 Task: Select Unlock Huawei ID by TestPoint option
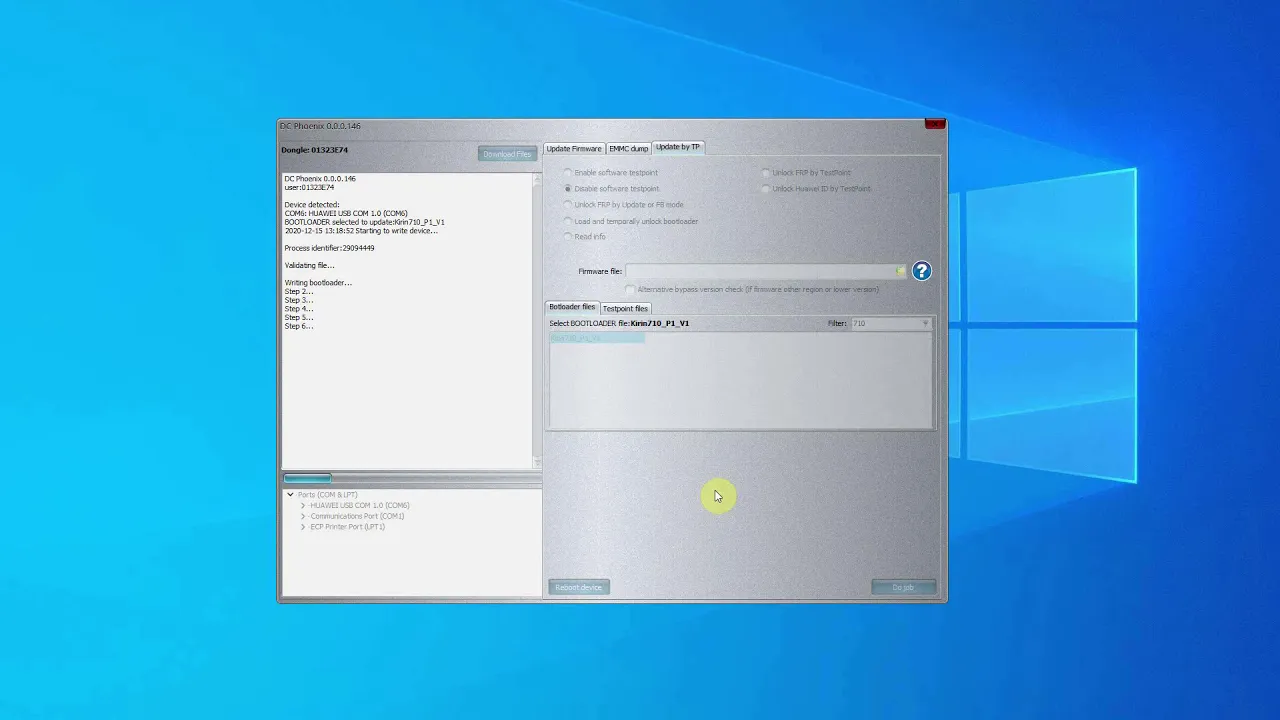[x=767, y=189]
